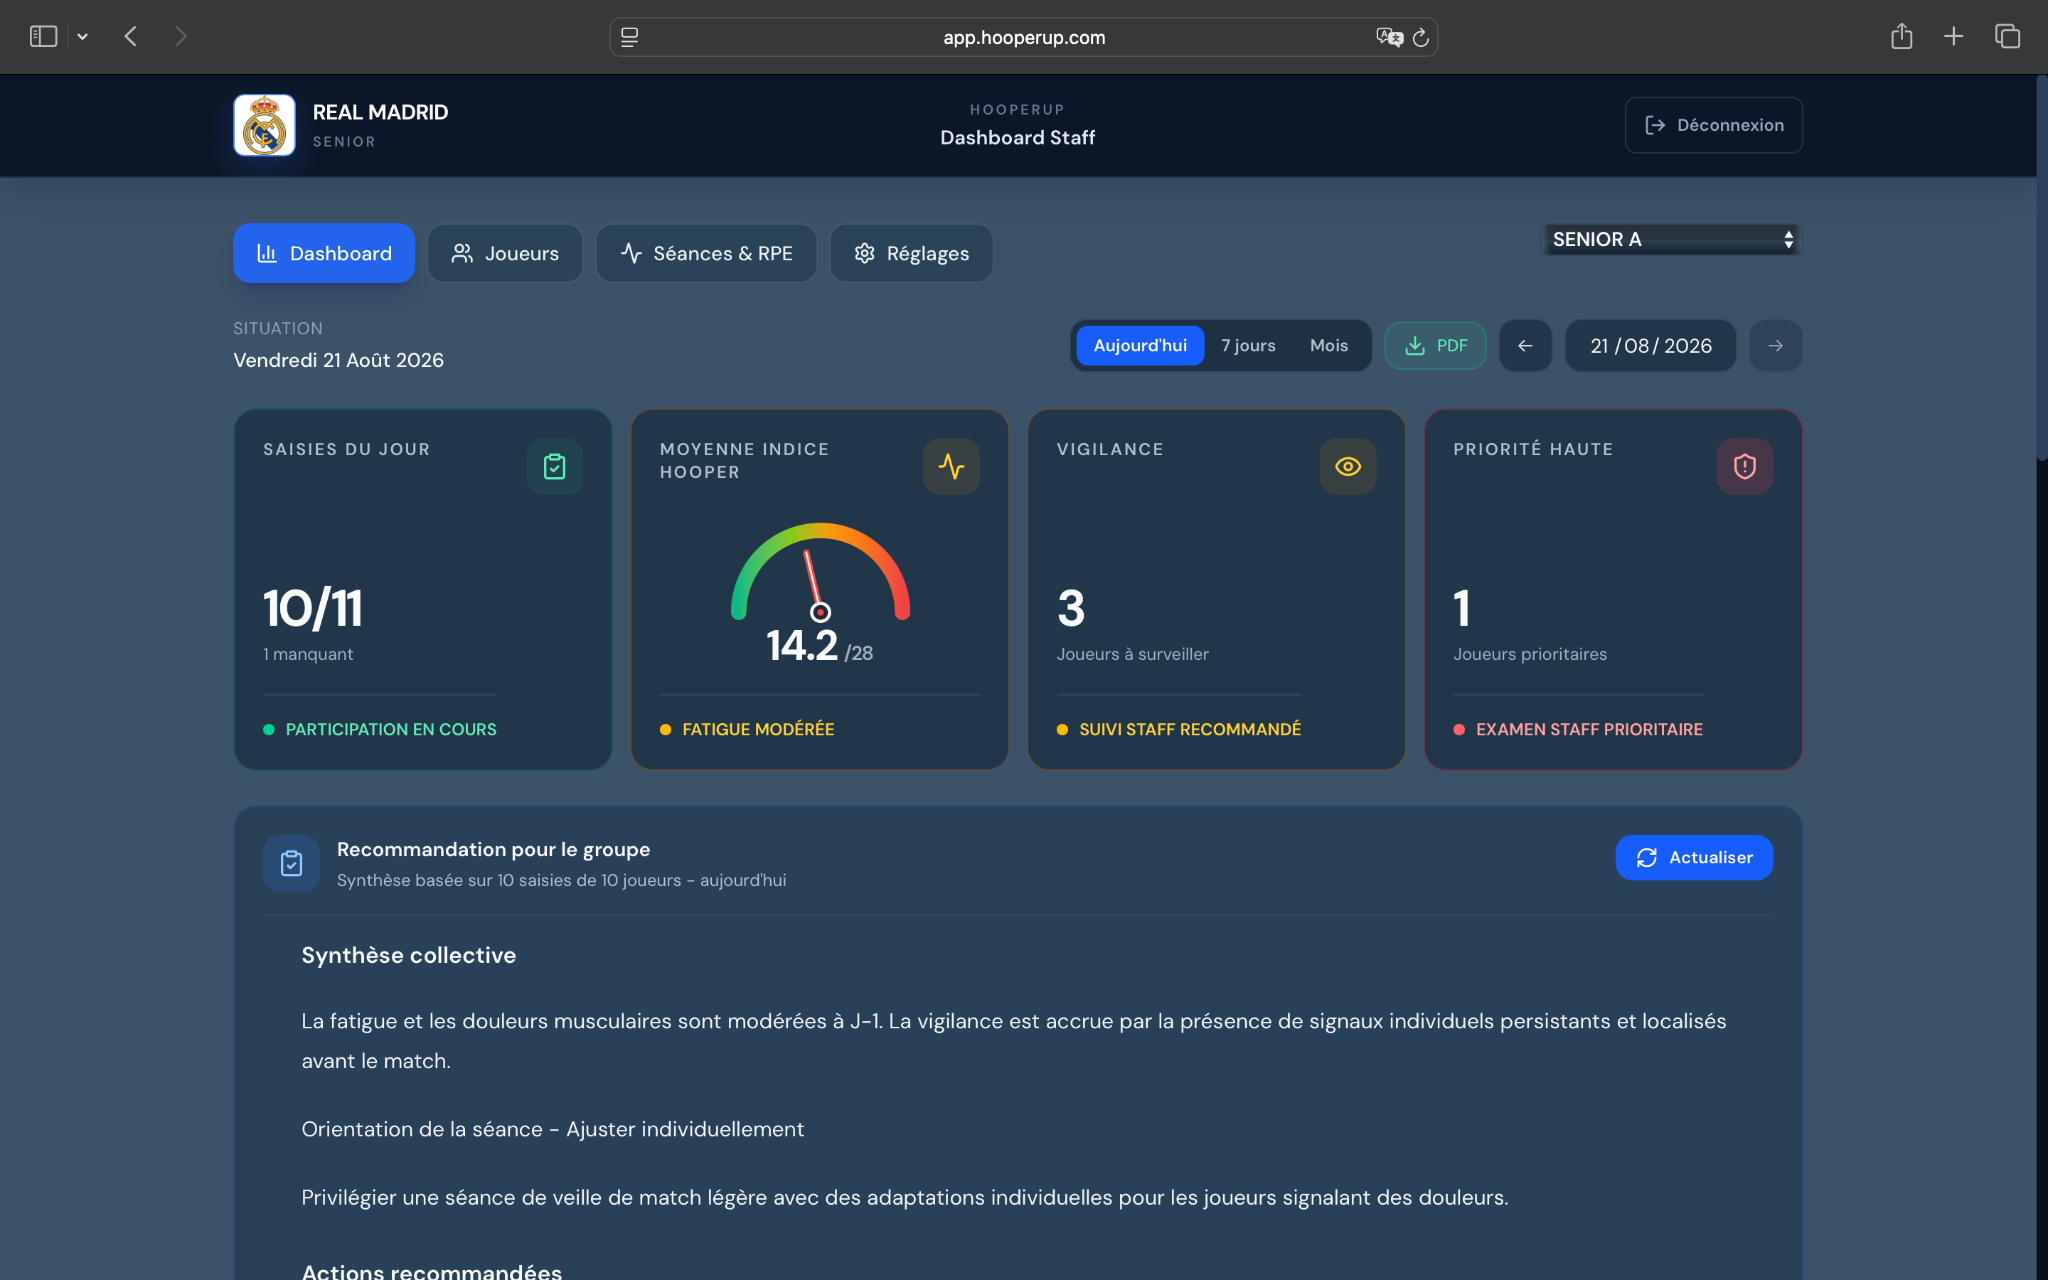The width and height of the screenshot is (2048, 1280).
Task: Click the page reader icon in address bar
Action: [x=629, y=37]
